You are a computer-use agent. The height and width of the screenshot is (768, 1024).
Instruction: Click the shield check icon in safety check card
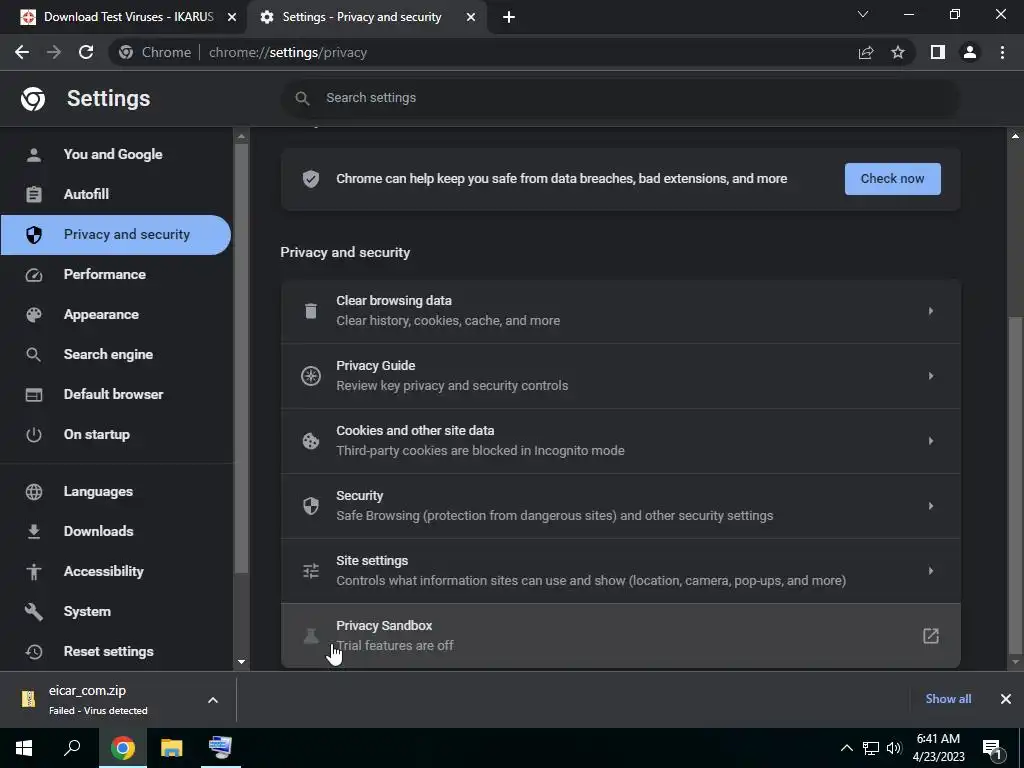(311, 179)
